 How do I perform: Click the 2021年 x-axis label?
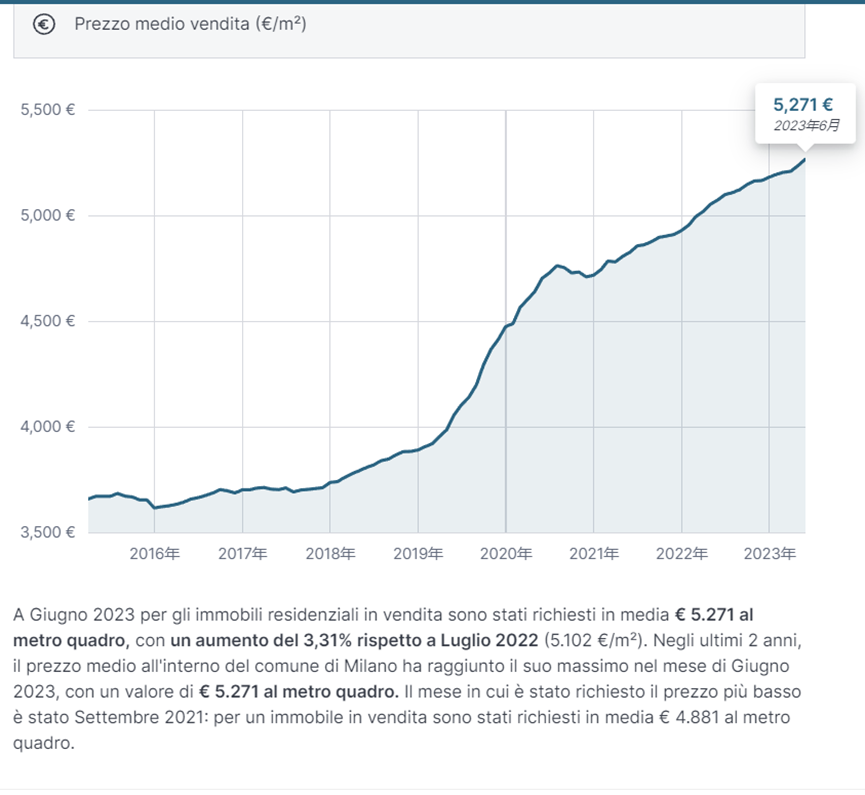pos(593,553)
